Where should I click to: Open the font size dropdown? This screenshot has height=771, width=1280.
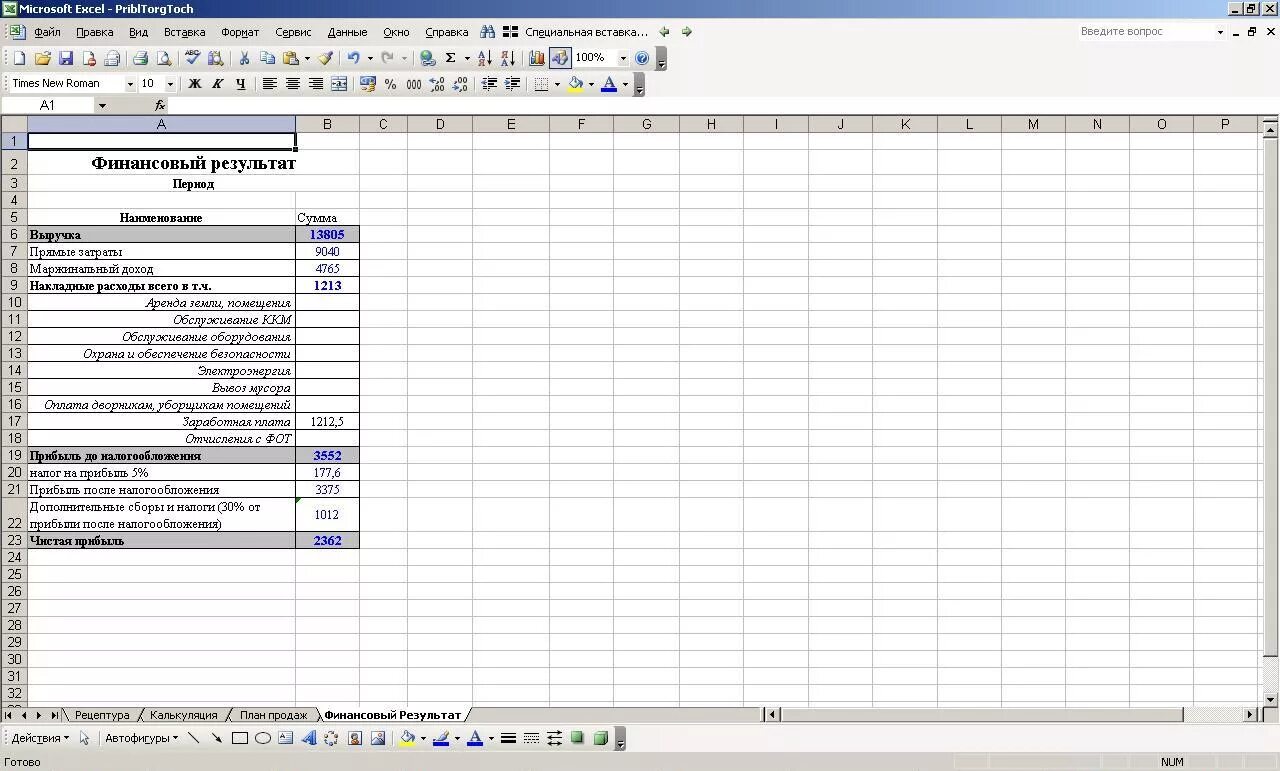(x=170, y=84)
